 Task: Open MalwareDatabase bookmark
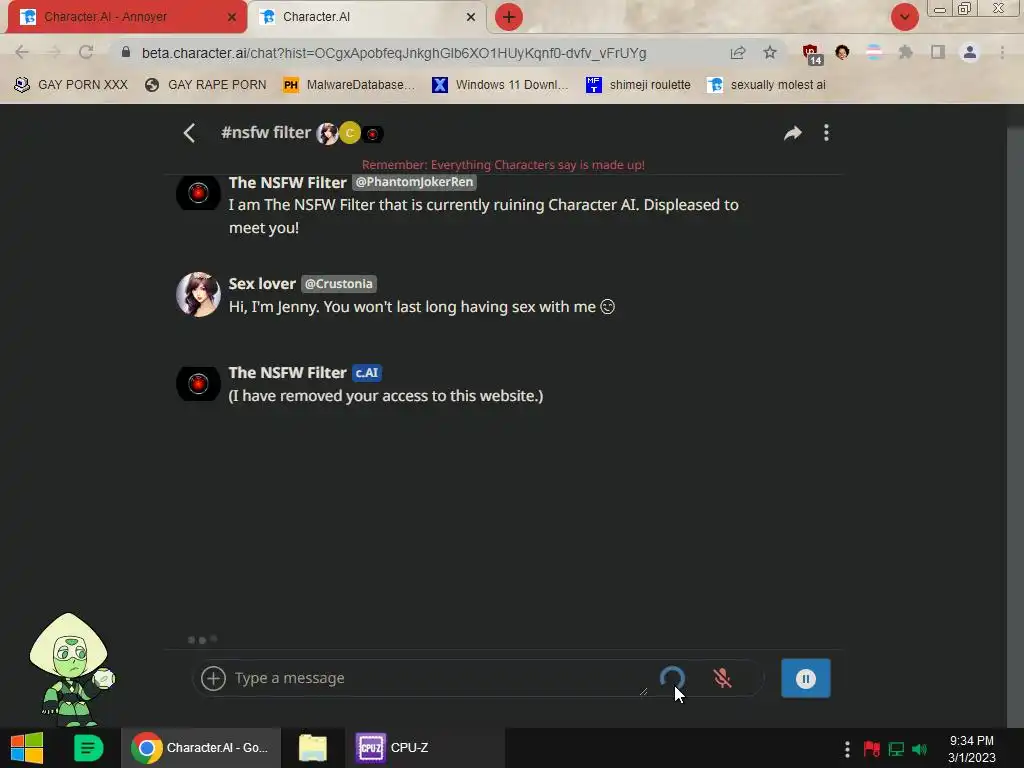[x=349, y=85]
